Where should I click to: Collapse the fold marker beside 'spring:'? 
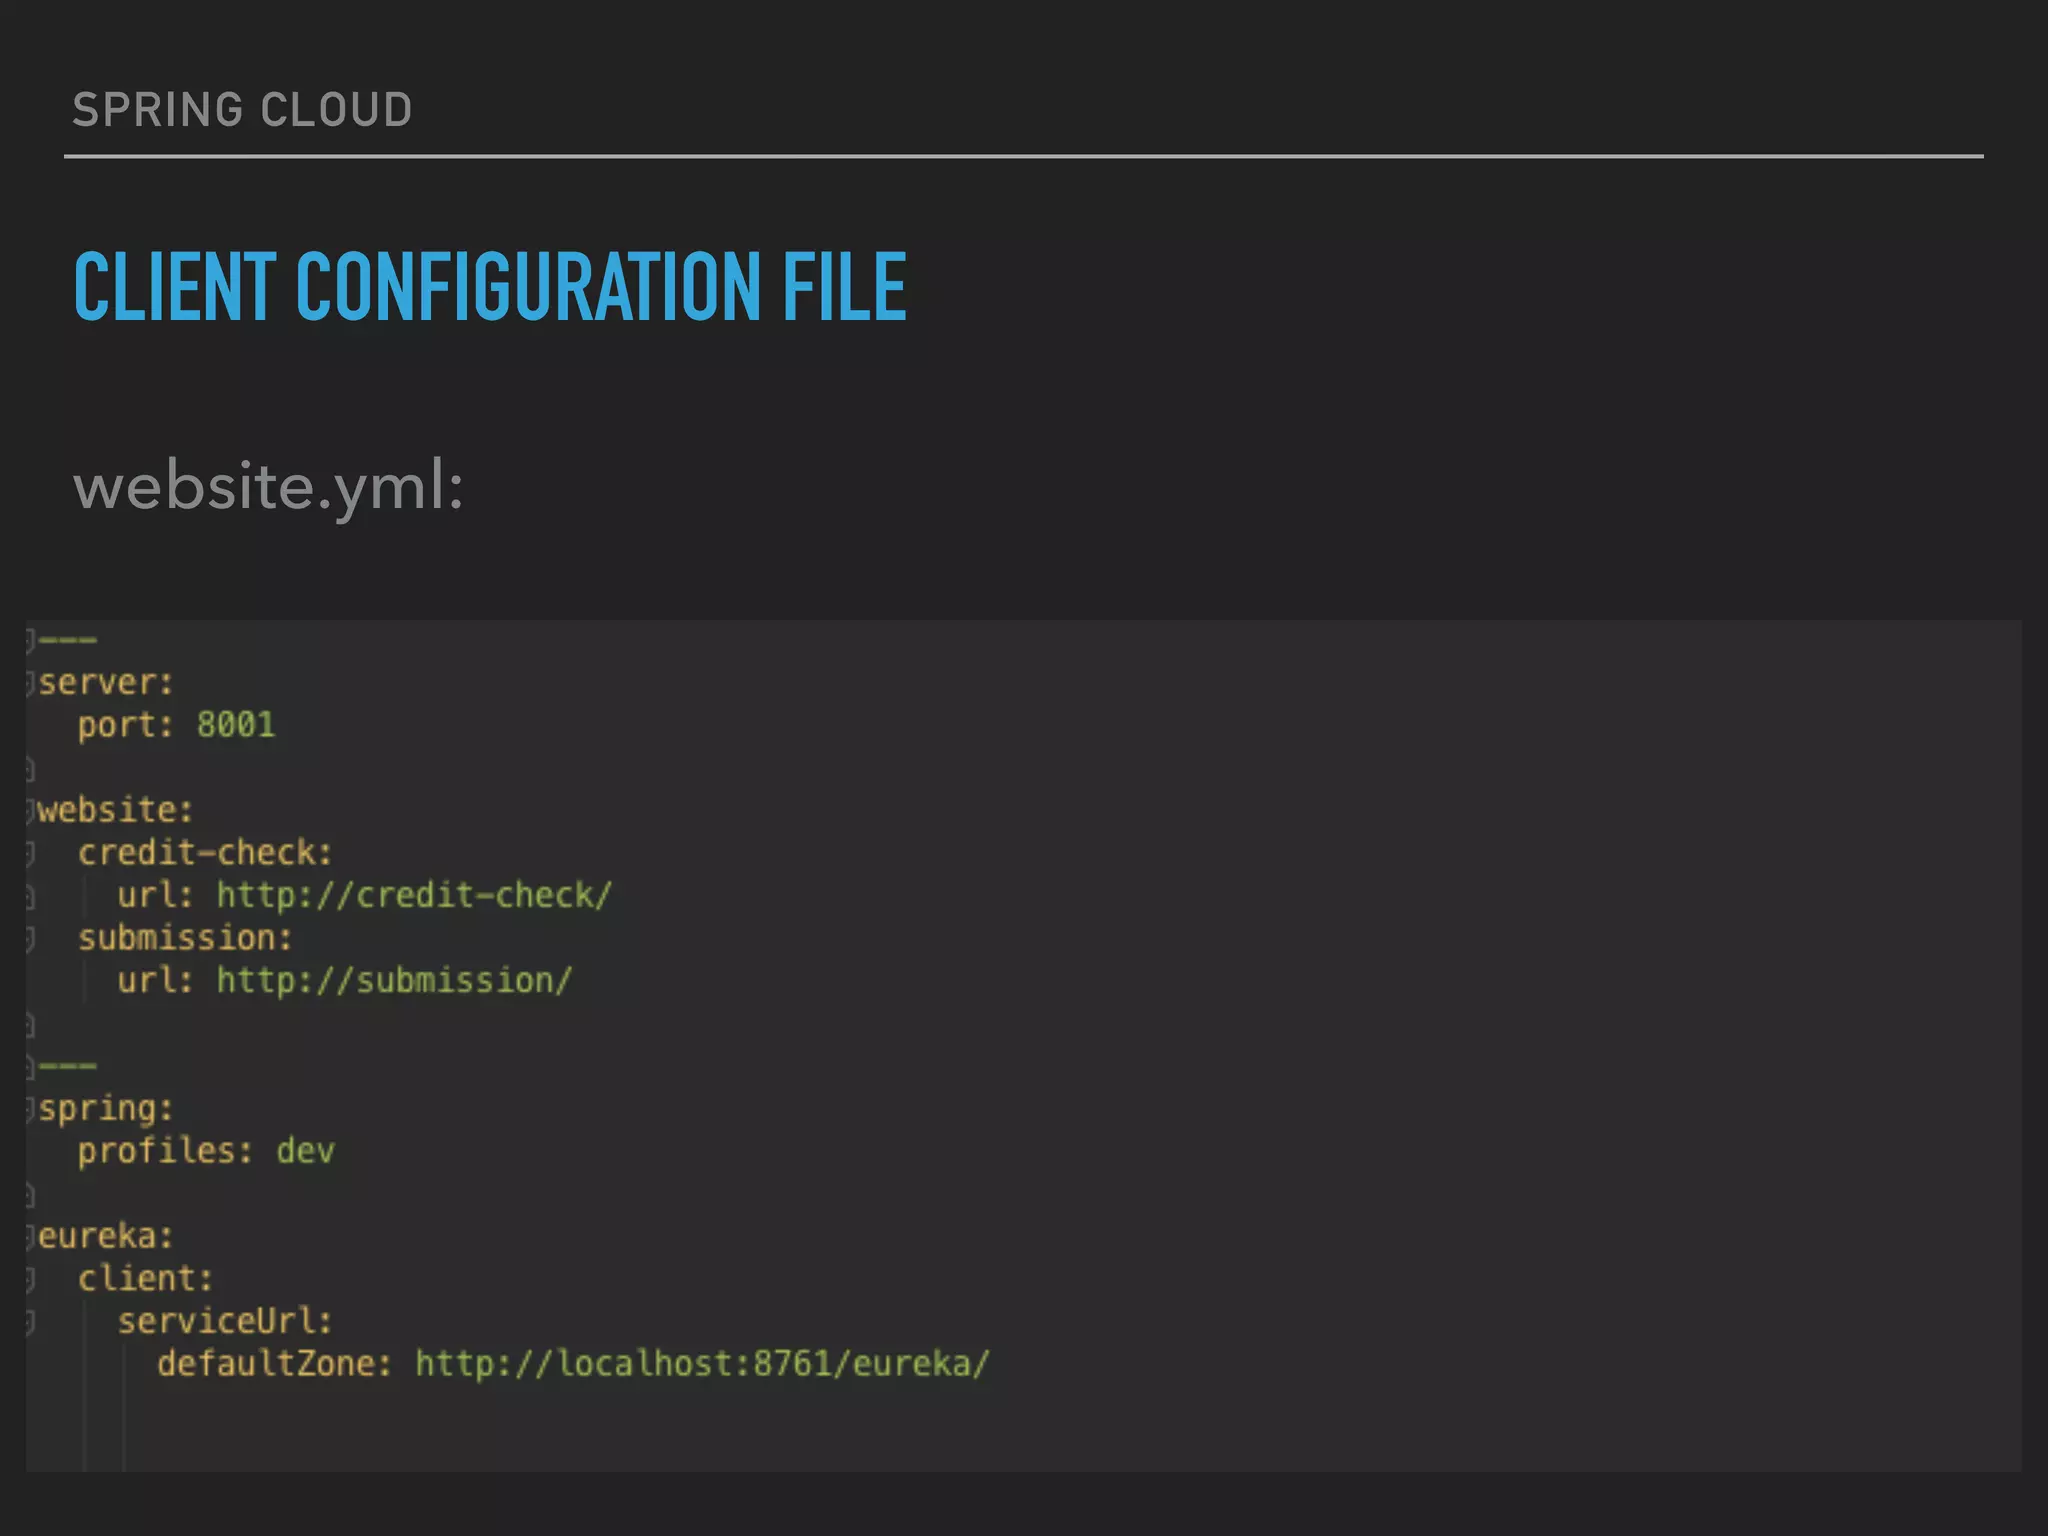[x=31, y=1108]
